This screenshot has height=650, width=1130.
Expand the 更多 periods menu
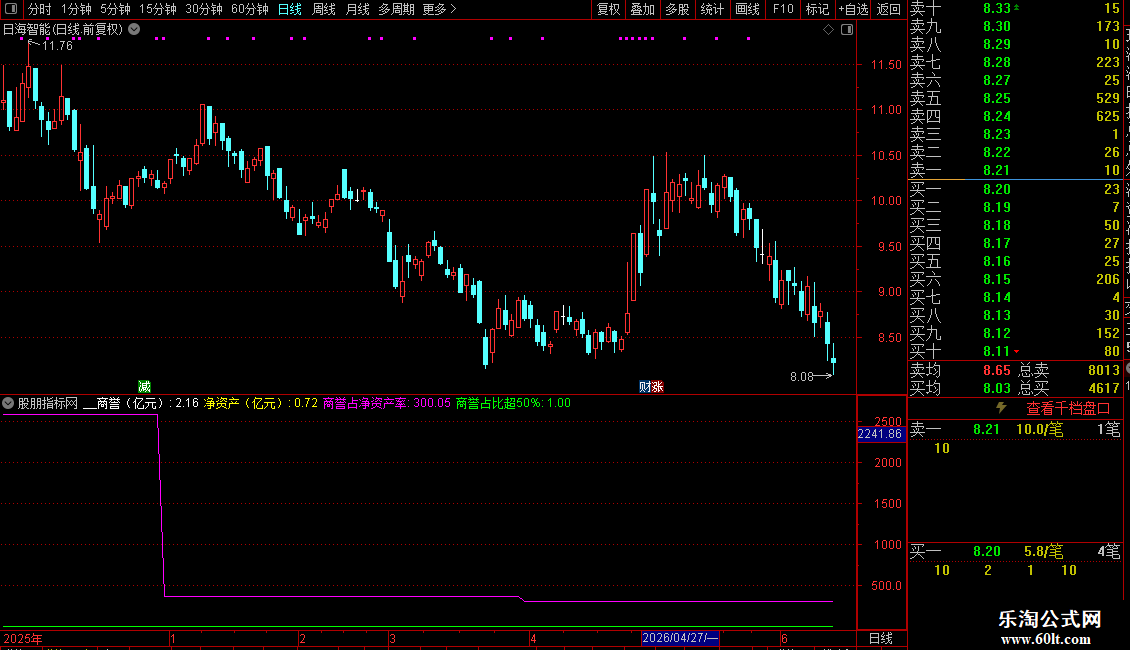click(x=439, y=9)
